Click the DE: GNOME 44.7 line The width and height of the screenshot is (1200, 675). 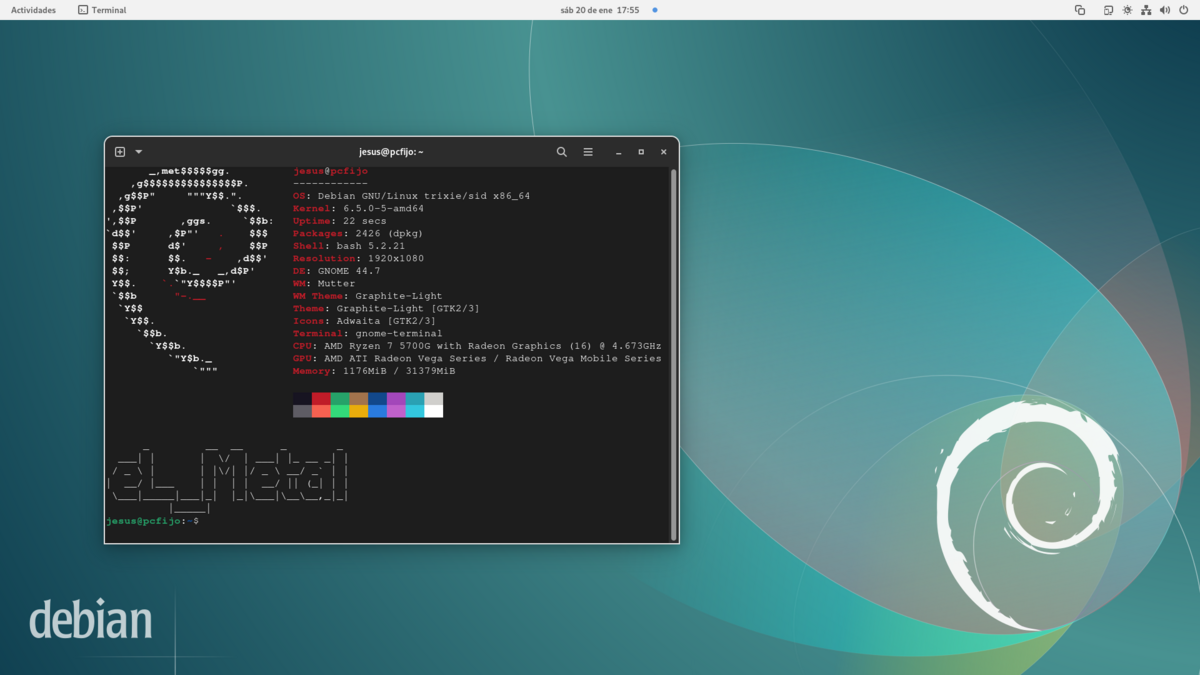point(336,271)
